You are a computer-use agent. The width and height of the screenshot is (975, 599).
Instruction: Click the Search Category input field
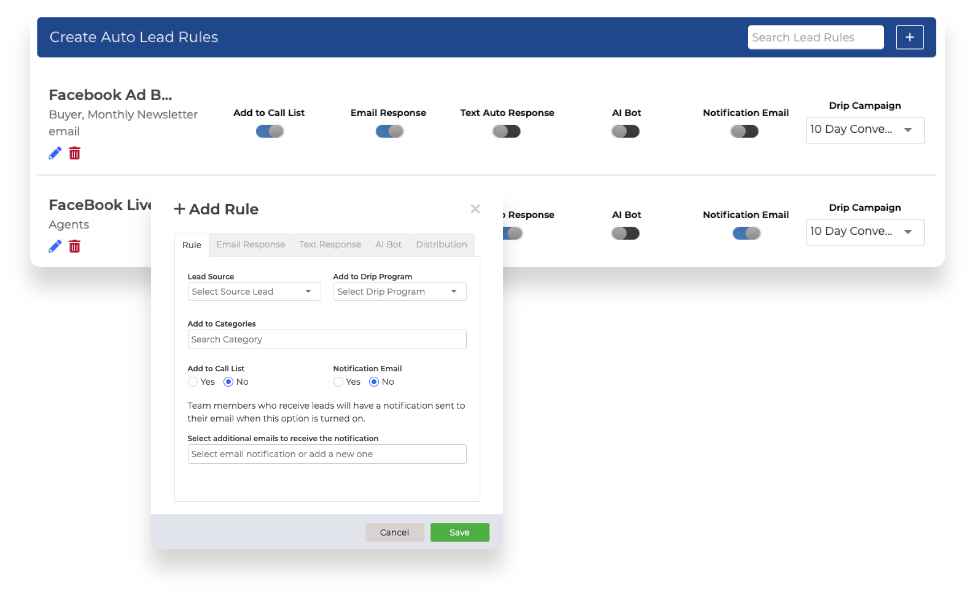point(326,339)
